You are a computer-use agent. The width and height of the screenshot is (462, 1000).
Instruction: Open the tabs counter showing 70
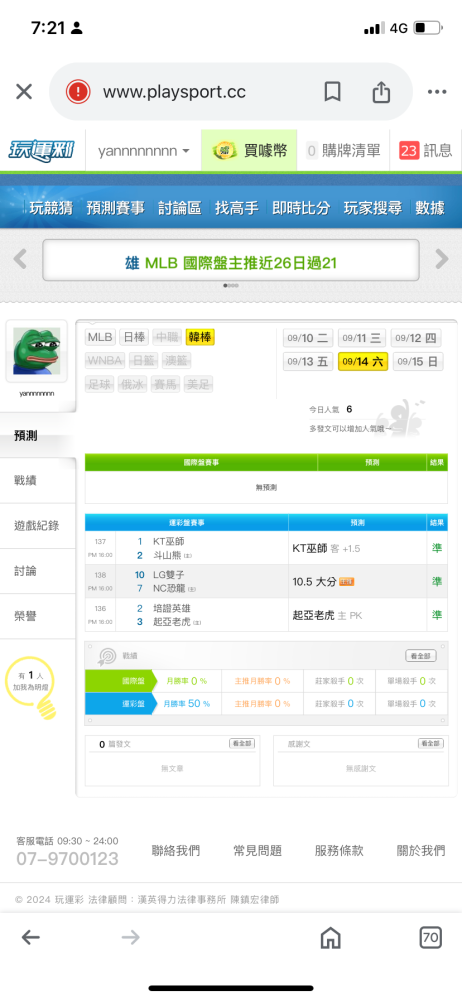[x=431, y=938]
